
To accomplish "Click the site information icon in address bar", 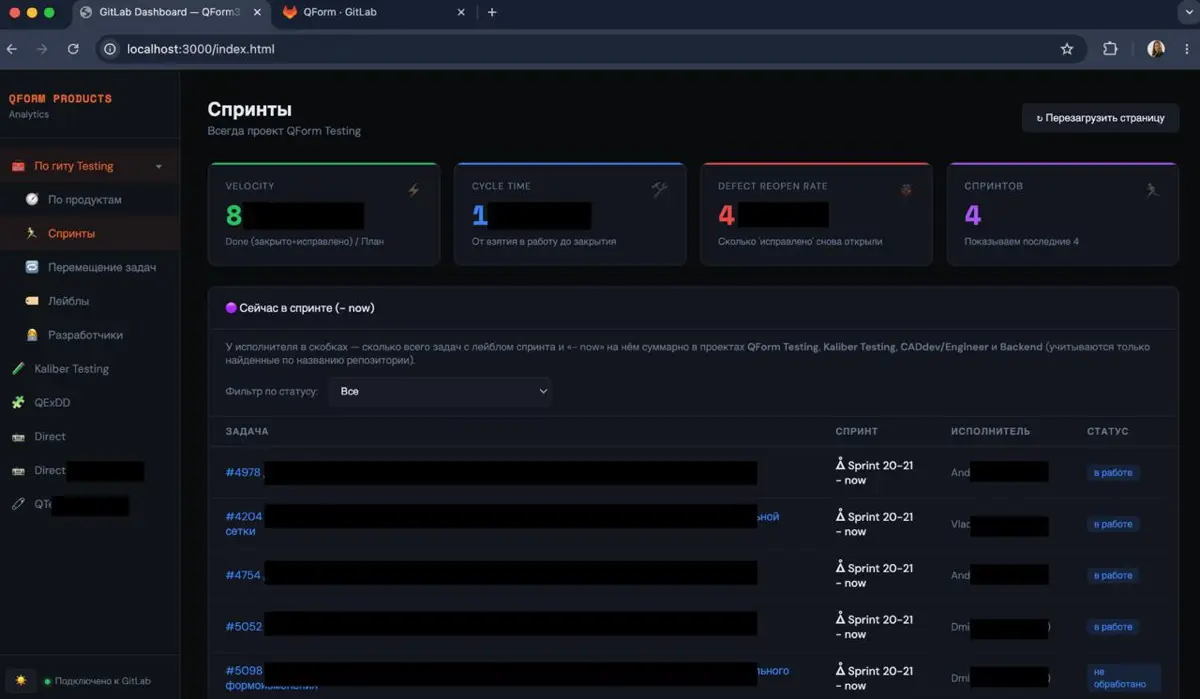I will [x=110, y=49].
